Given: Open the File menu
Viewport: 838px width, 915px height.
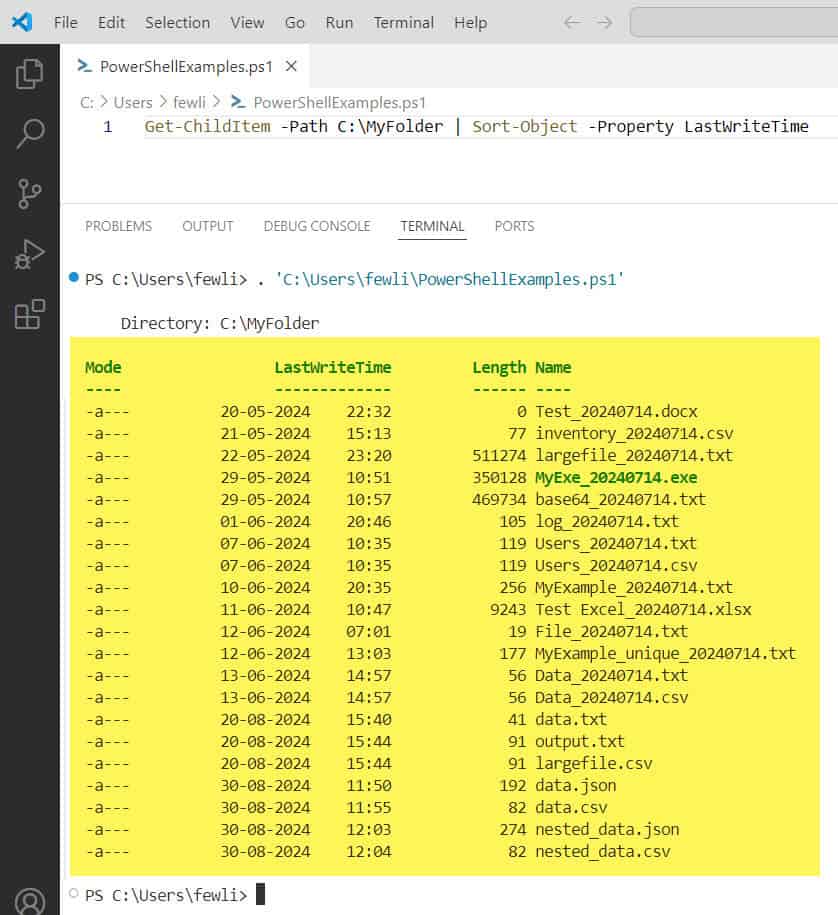Looking at the screenshot, I should (65, 23).
